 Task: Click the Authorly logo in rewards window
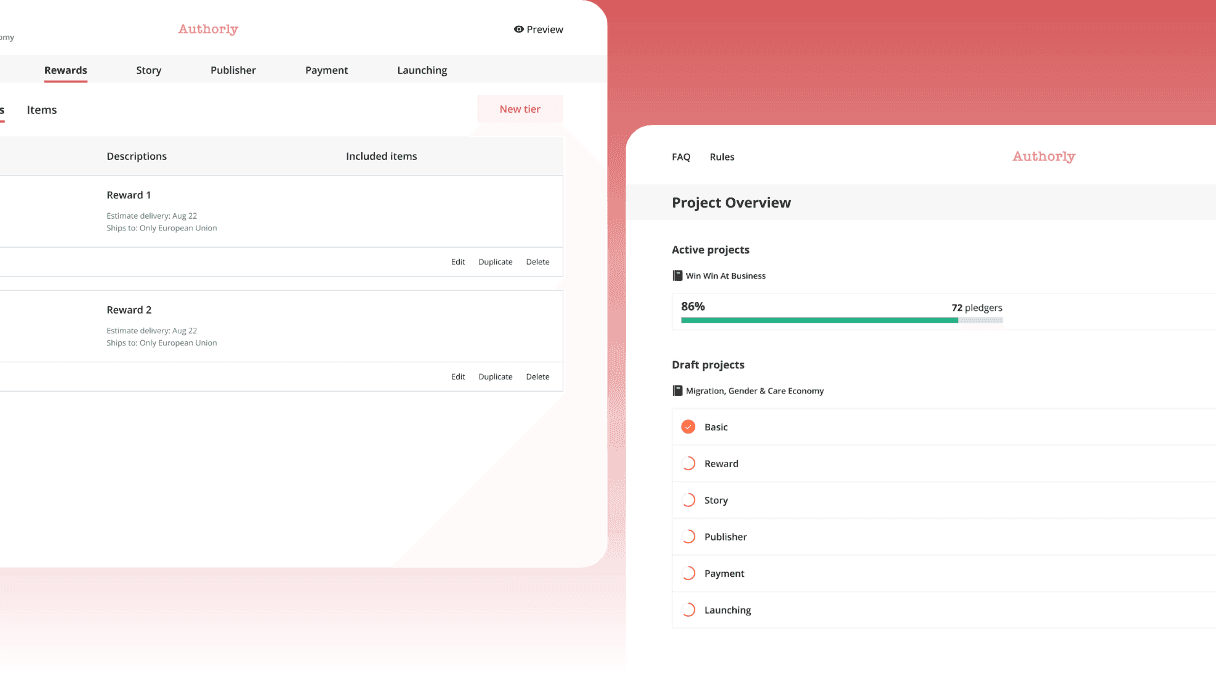(x=208, y=29)
